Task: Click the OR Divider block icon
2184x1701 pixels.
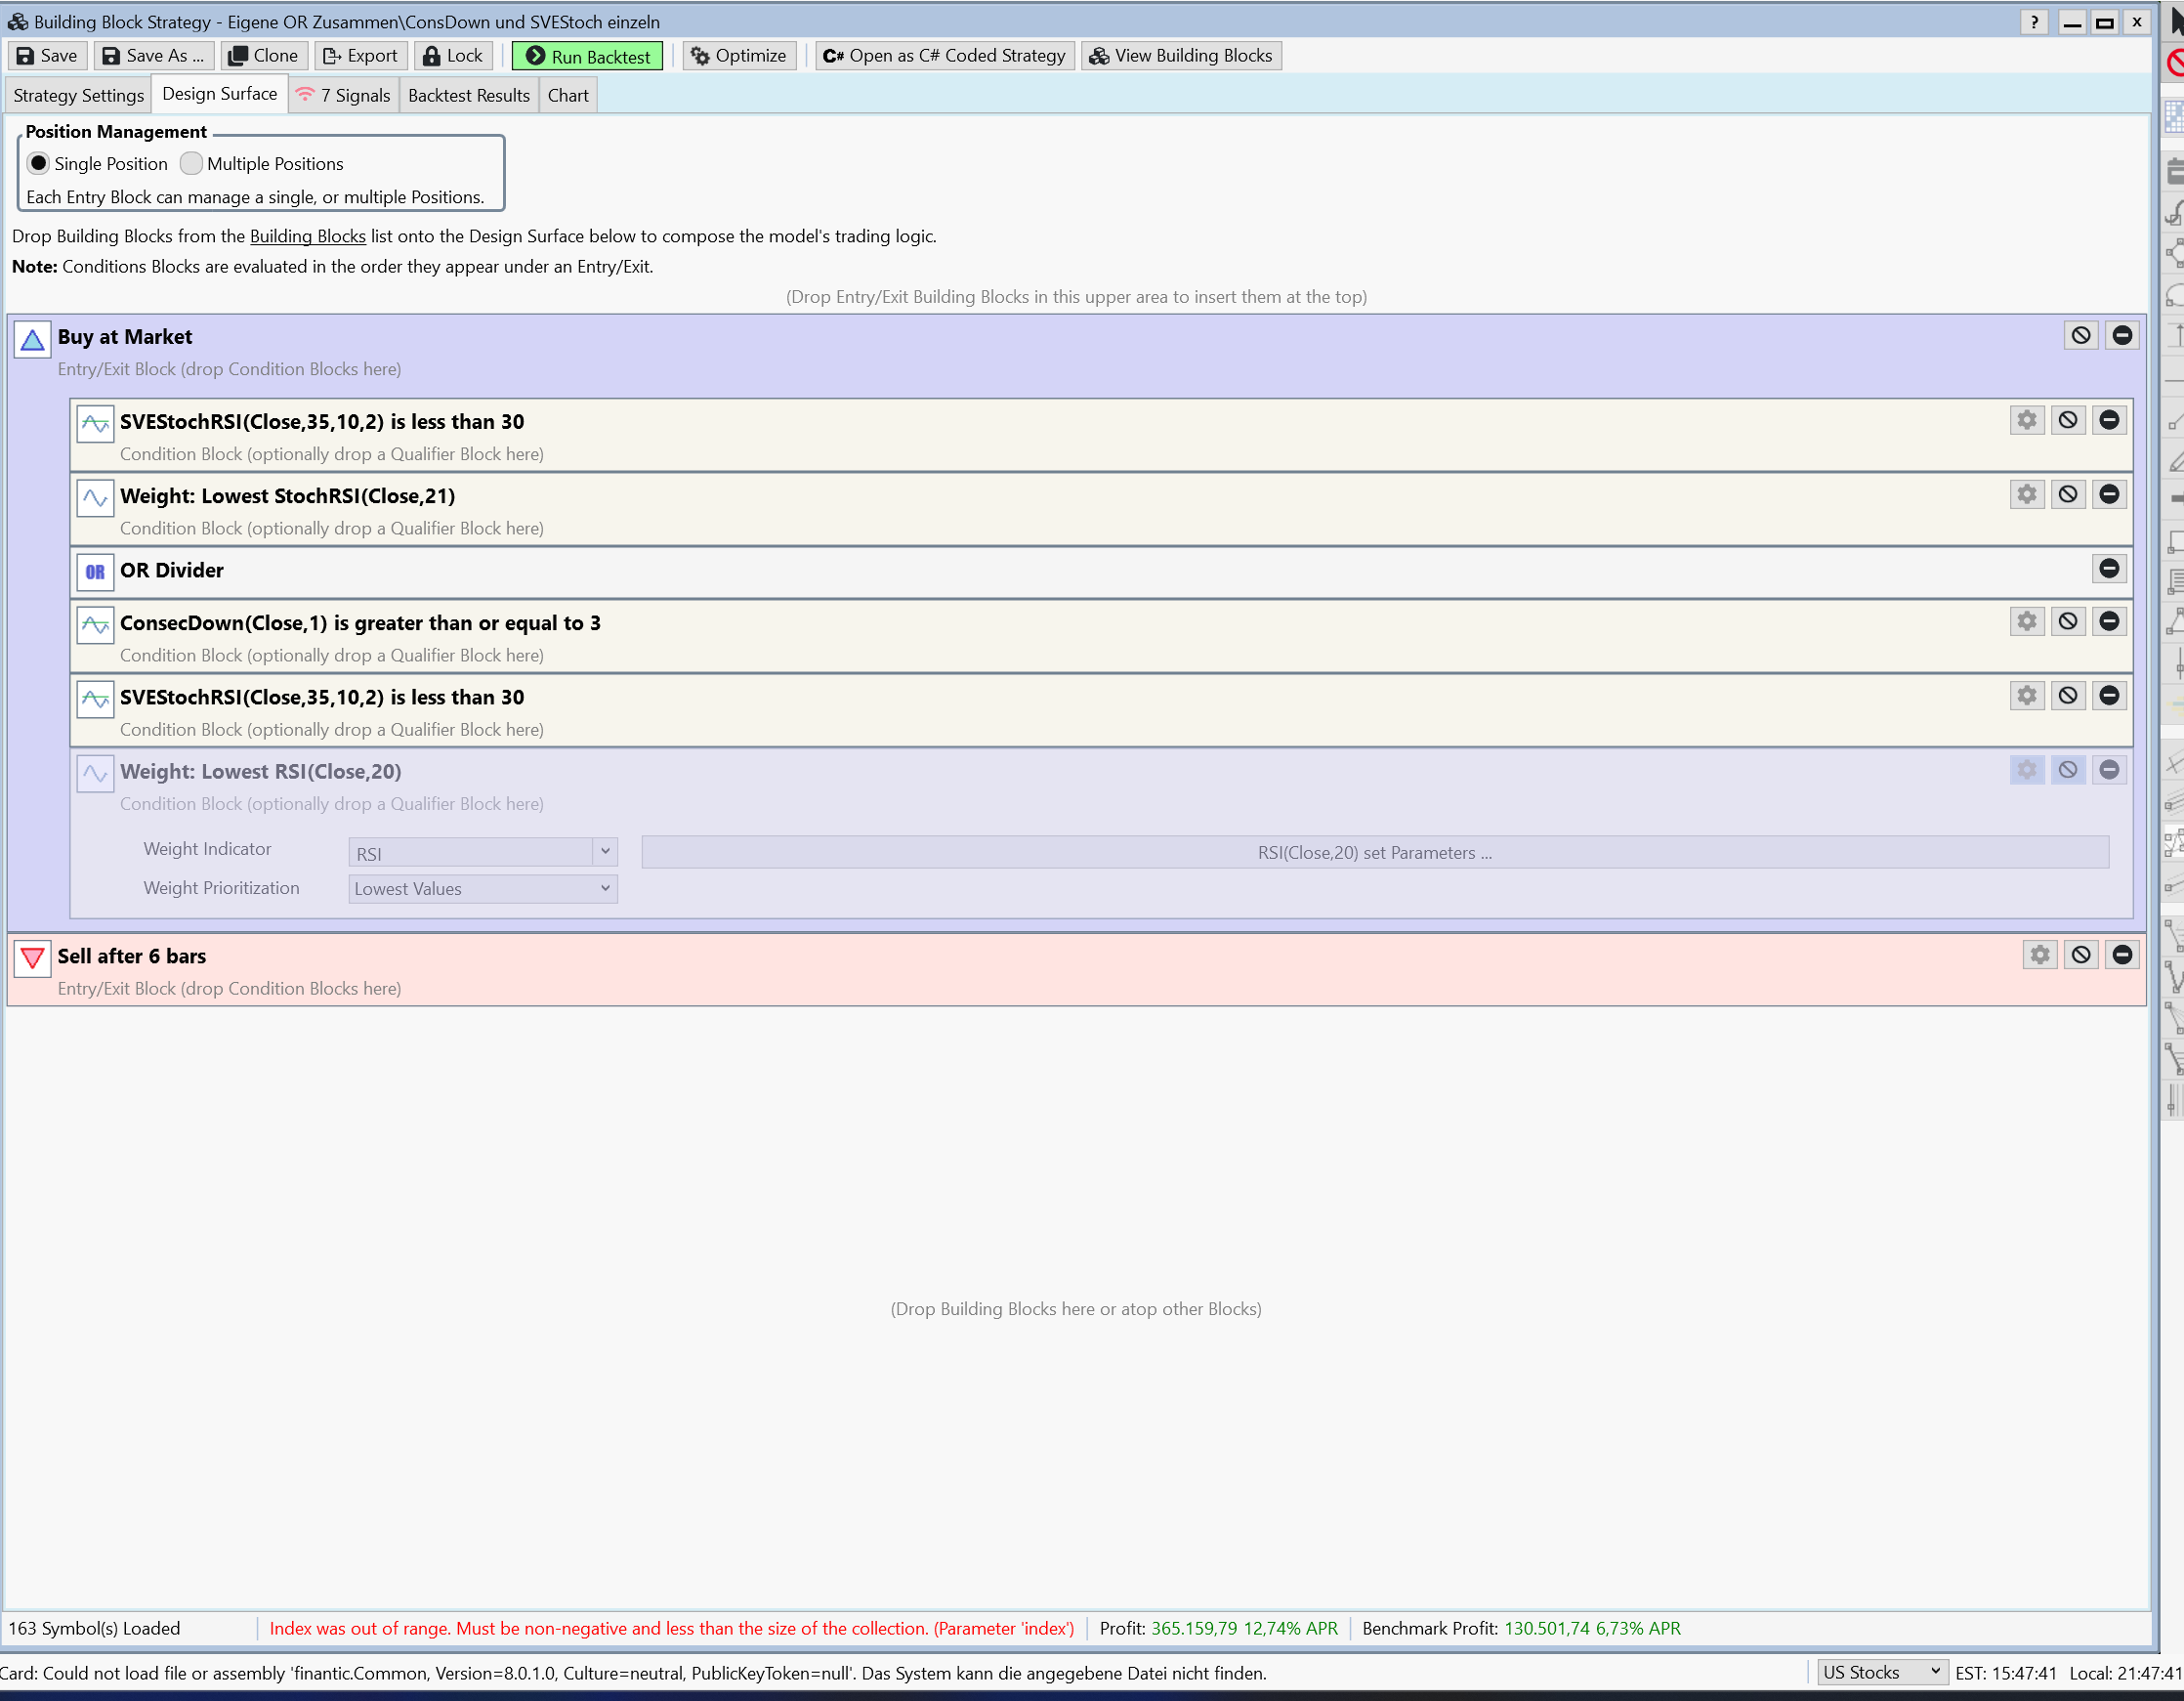Action: point(95,572)
